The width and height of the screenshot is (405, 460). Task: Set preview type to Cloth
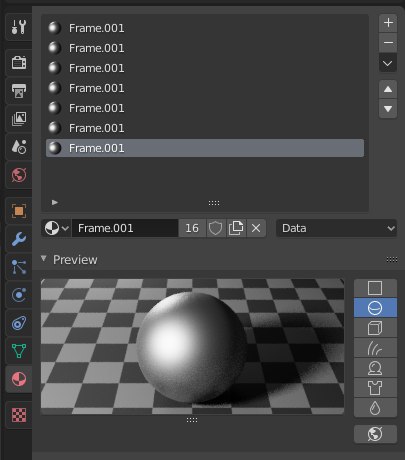(x=375, y=388)
